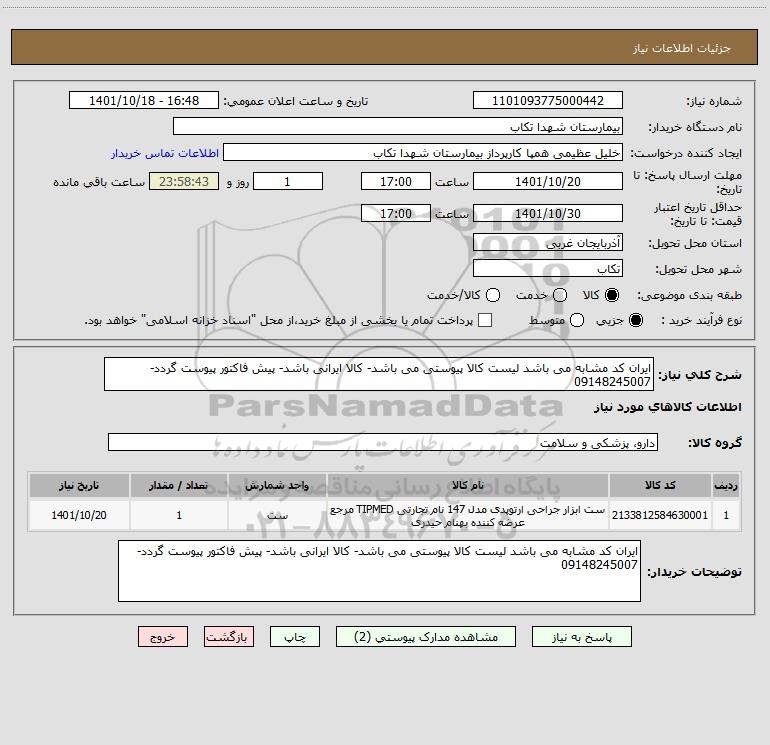The height and width of the screenshot is (745, 770).
Task: Click the خروج exit button
Action: 163,637
